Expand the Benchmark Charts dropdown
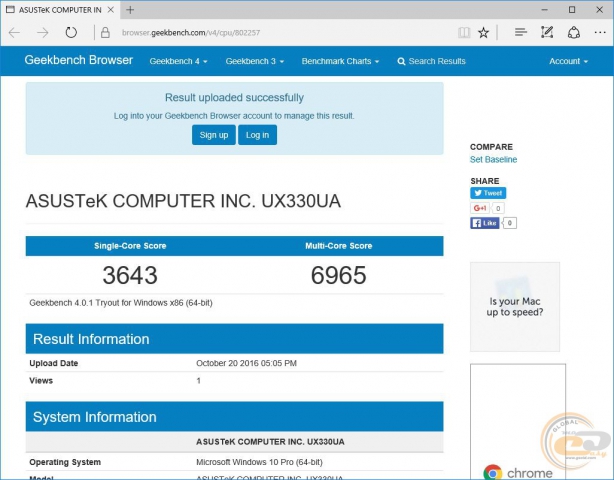Viewport: 614px width, 480px height. pyautogui.click(x=340, y=61)
